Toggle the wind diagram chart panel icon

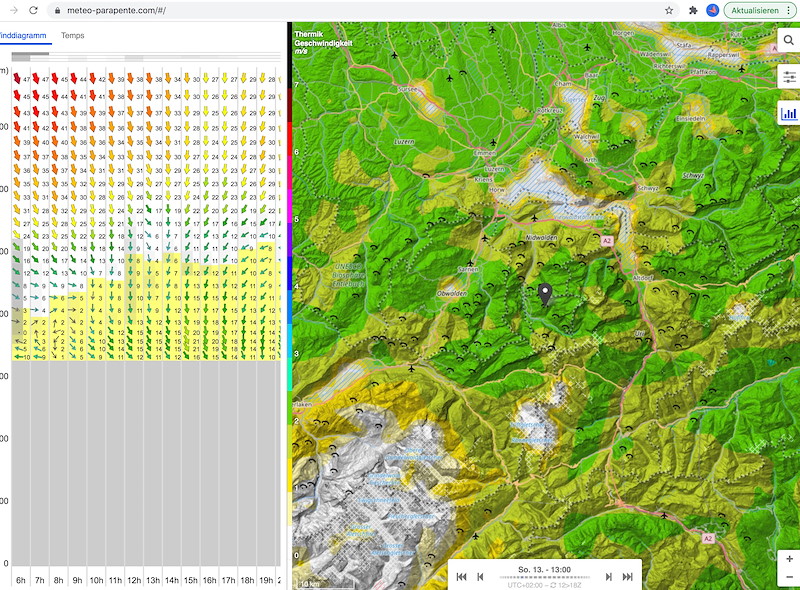(x=789, y=113)
